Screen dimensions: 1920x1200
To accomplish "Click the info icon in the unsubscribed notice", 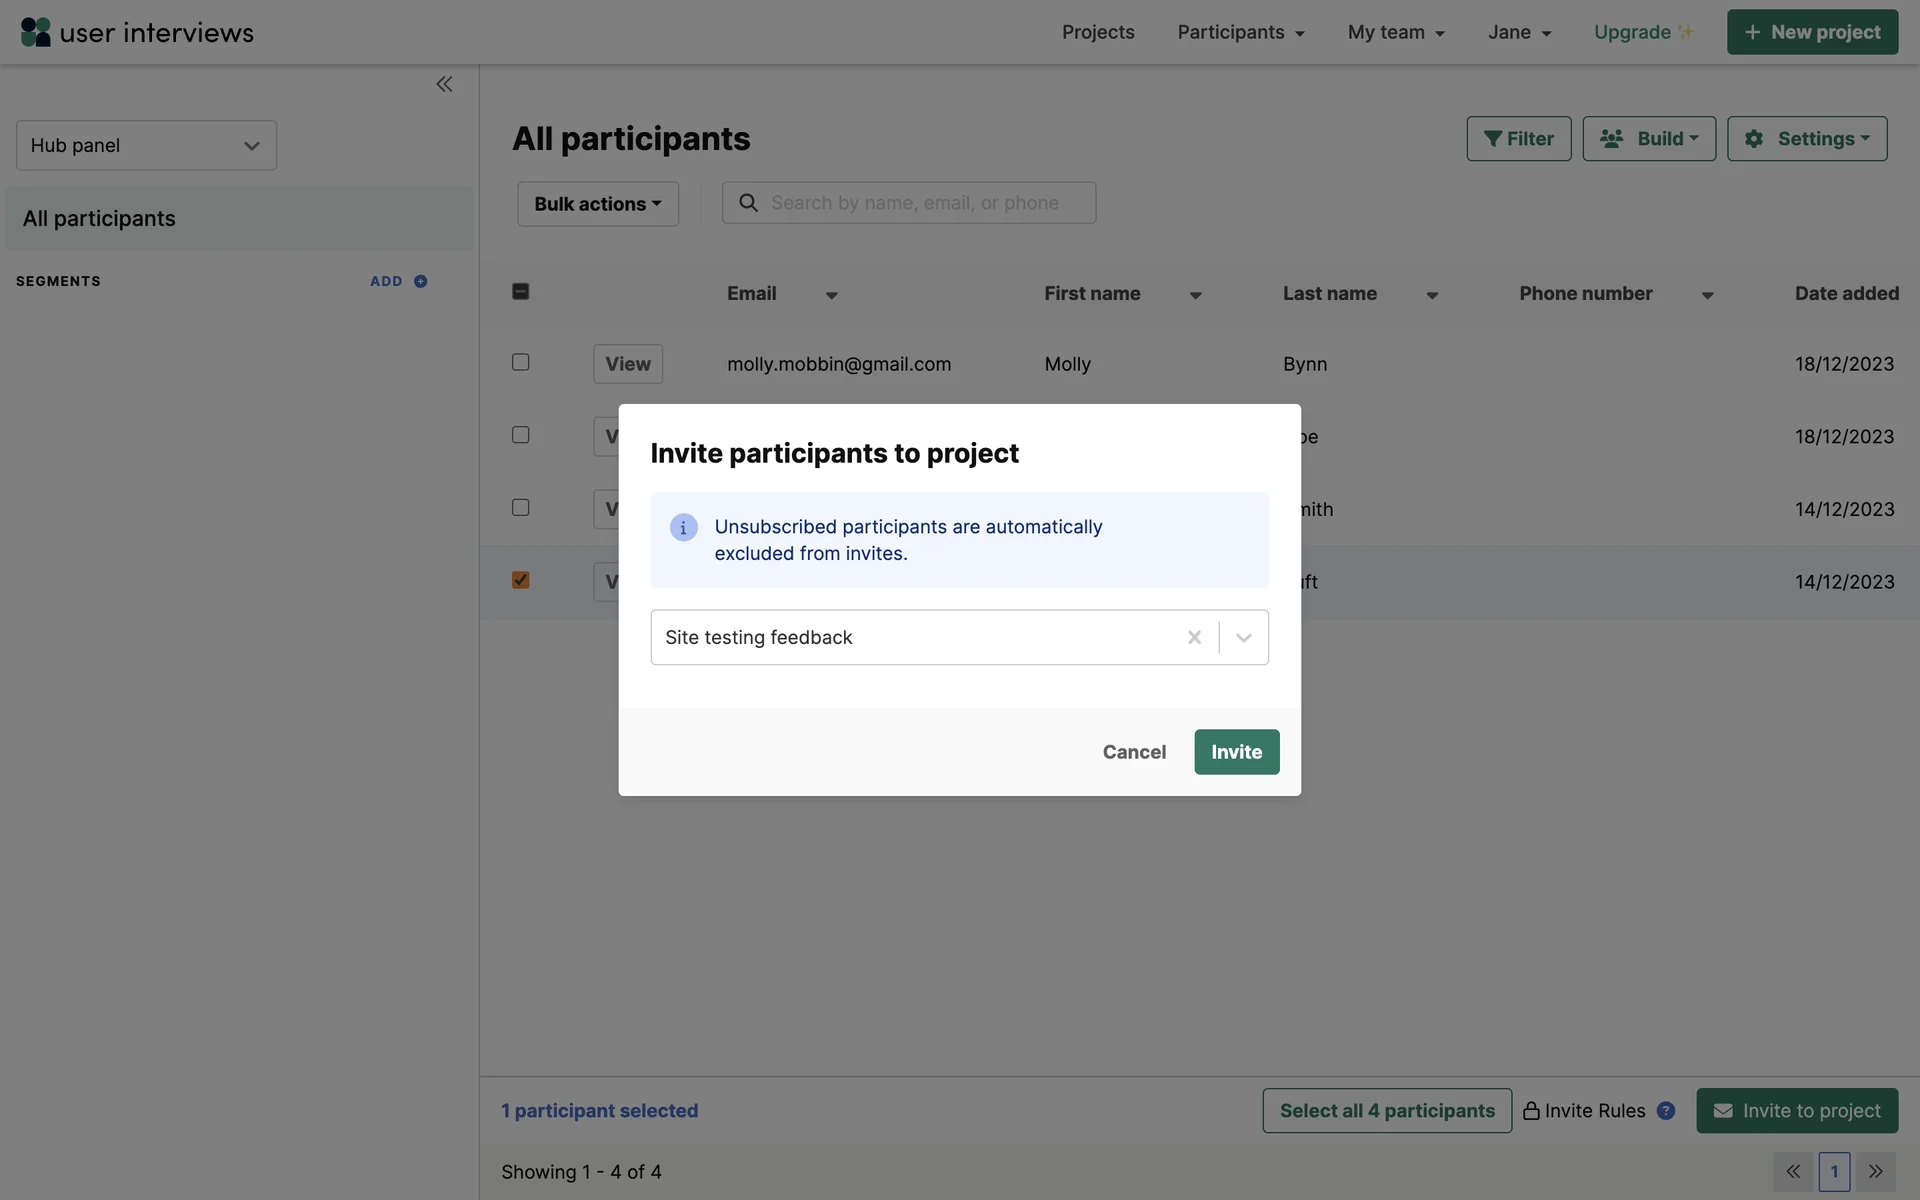I will pos(683,528).
